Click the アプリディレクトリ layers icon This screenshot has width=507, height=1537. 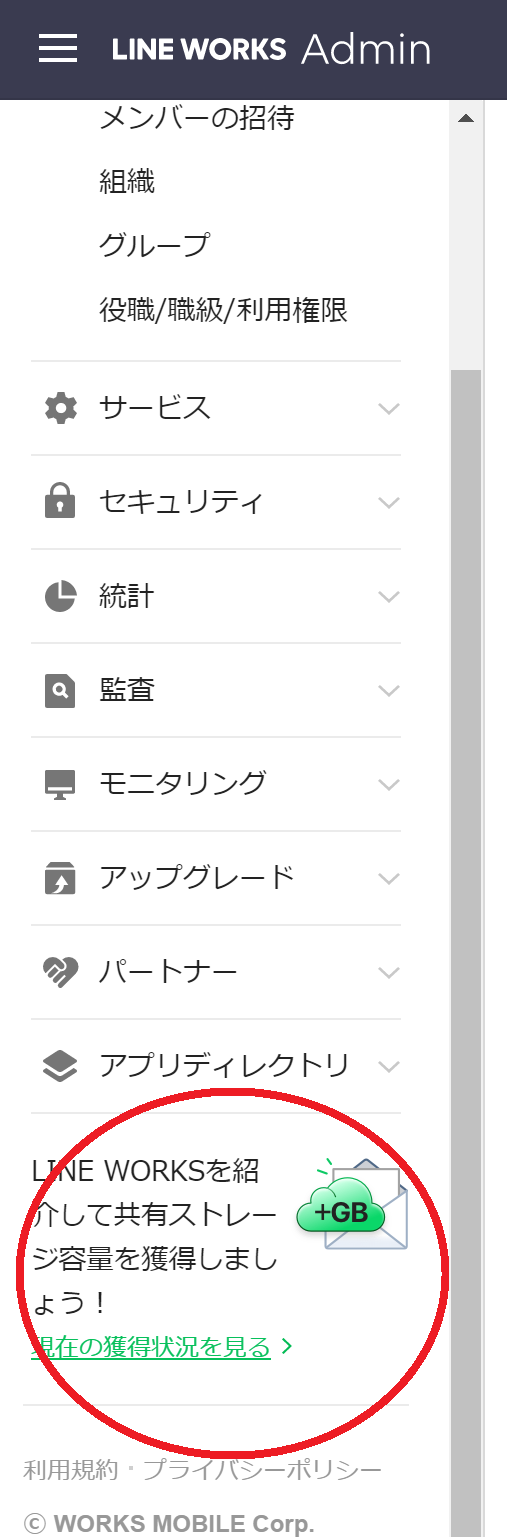point(60,1066)
